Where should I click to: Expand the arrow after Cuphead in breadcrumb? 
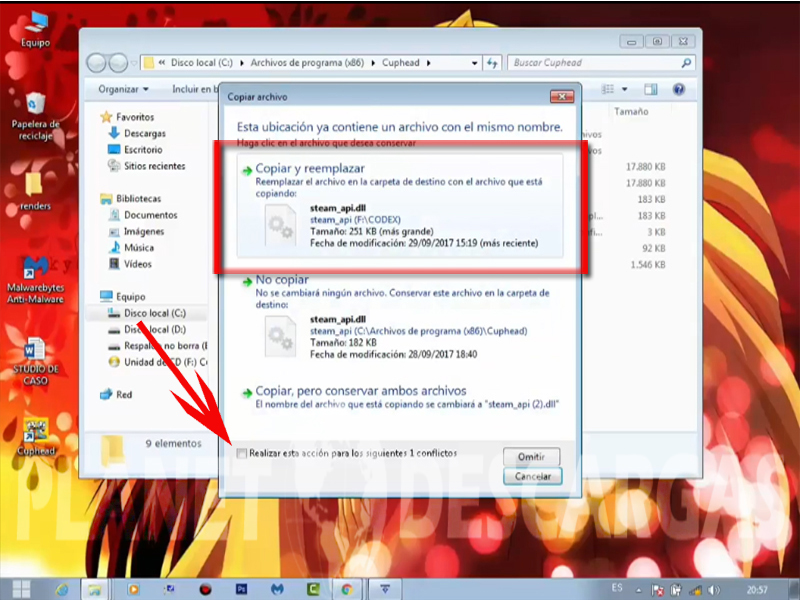pyautogui.click(x=429, y=63)
